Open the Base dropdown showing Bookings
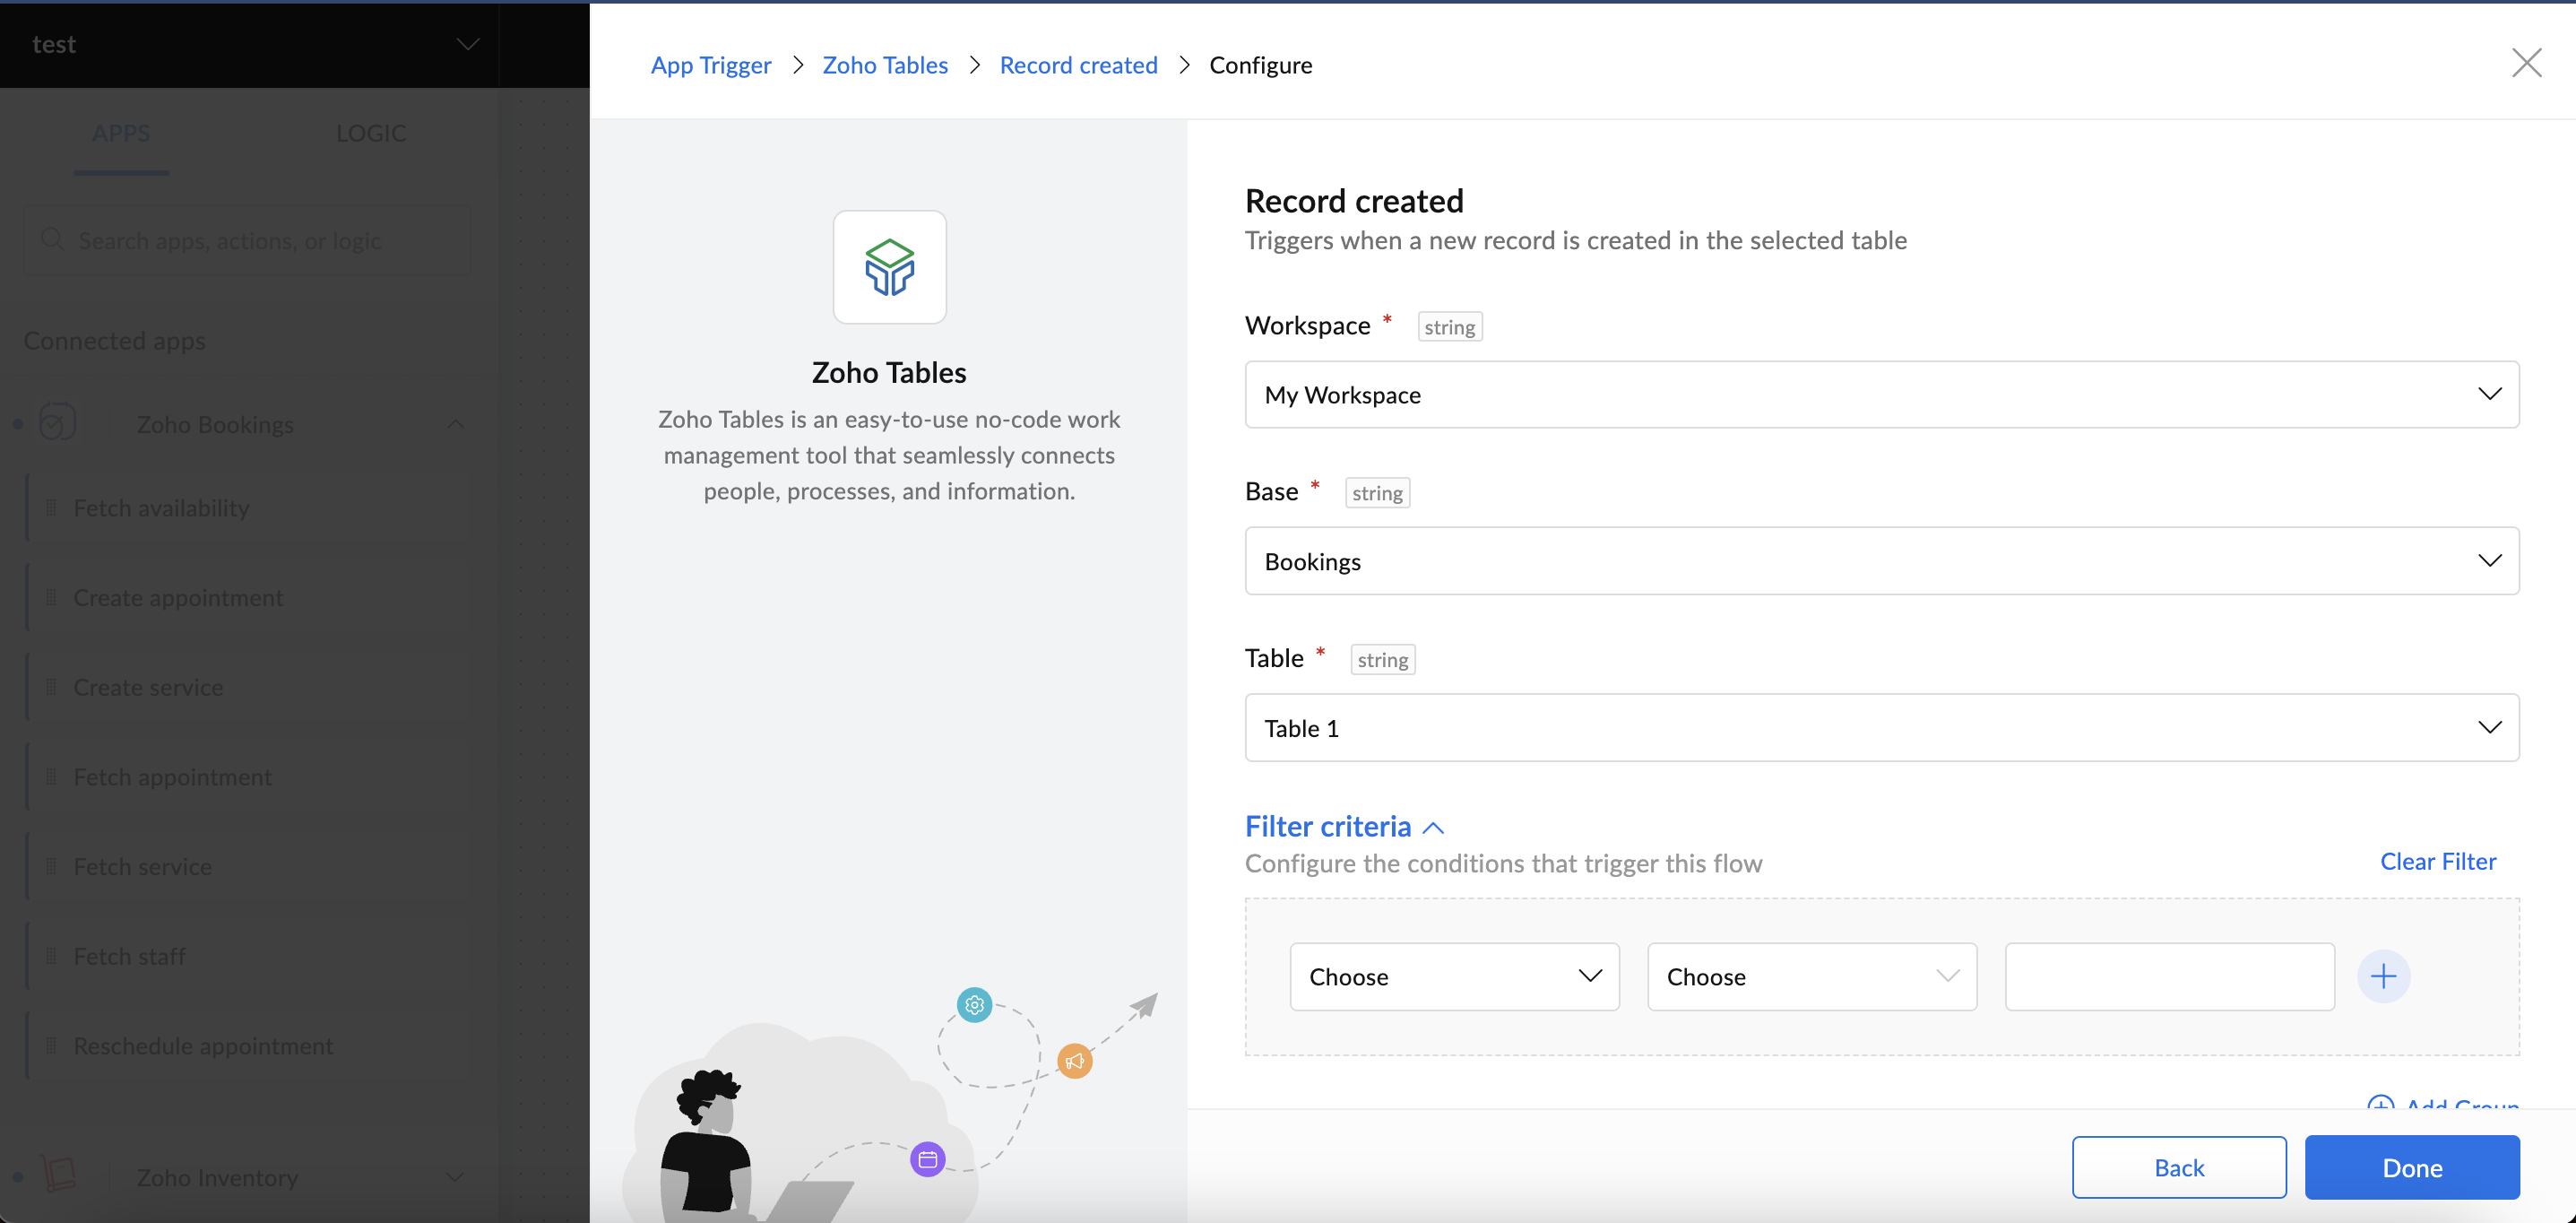2576x1223 pixels. (1880, 561)
